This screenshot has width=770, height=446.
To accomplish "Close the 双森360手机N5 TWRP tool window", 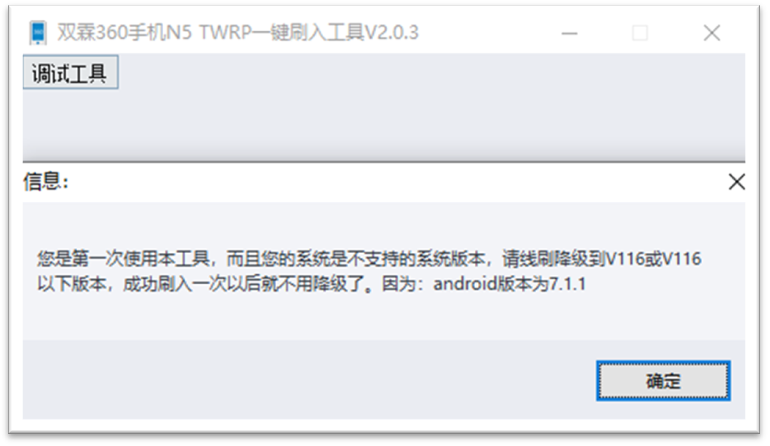I will pyautogui.click(x=712, y=33).
